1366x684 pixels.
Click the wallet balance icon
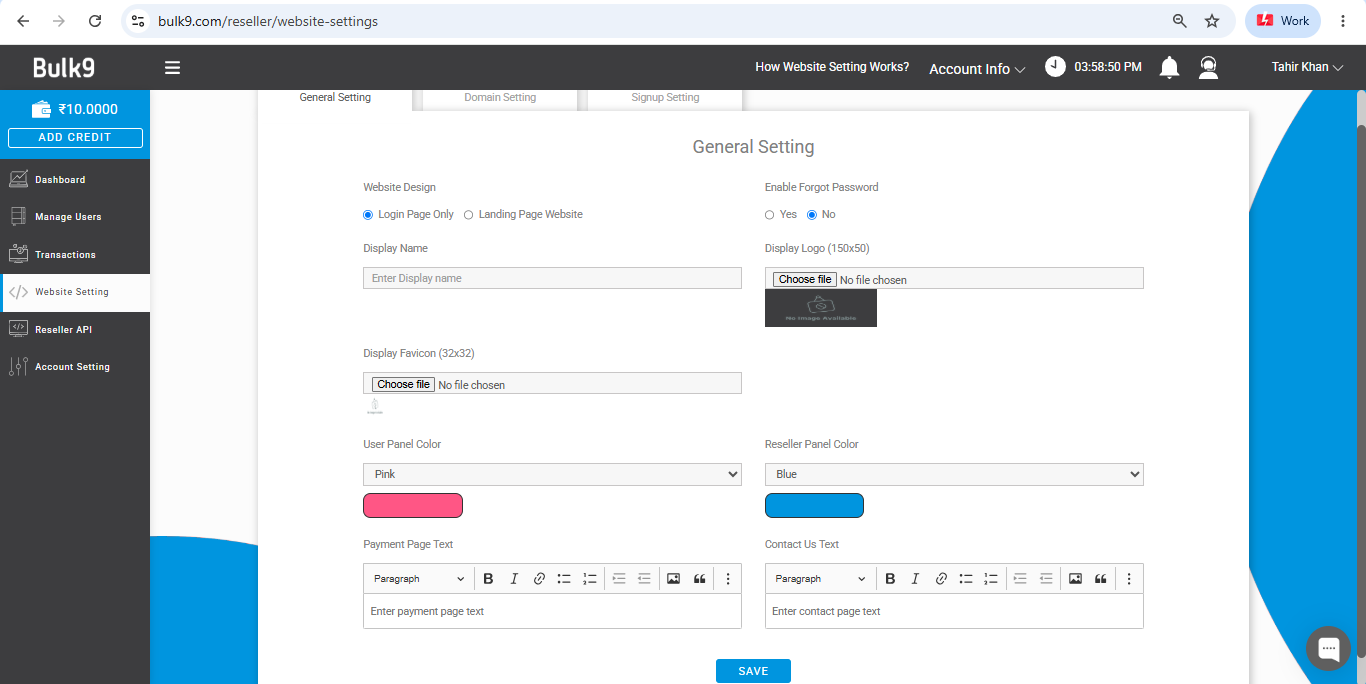click(x=41, y=109)
